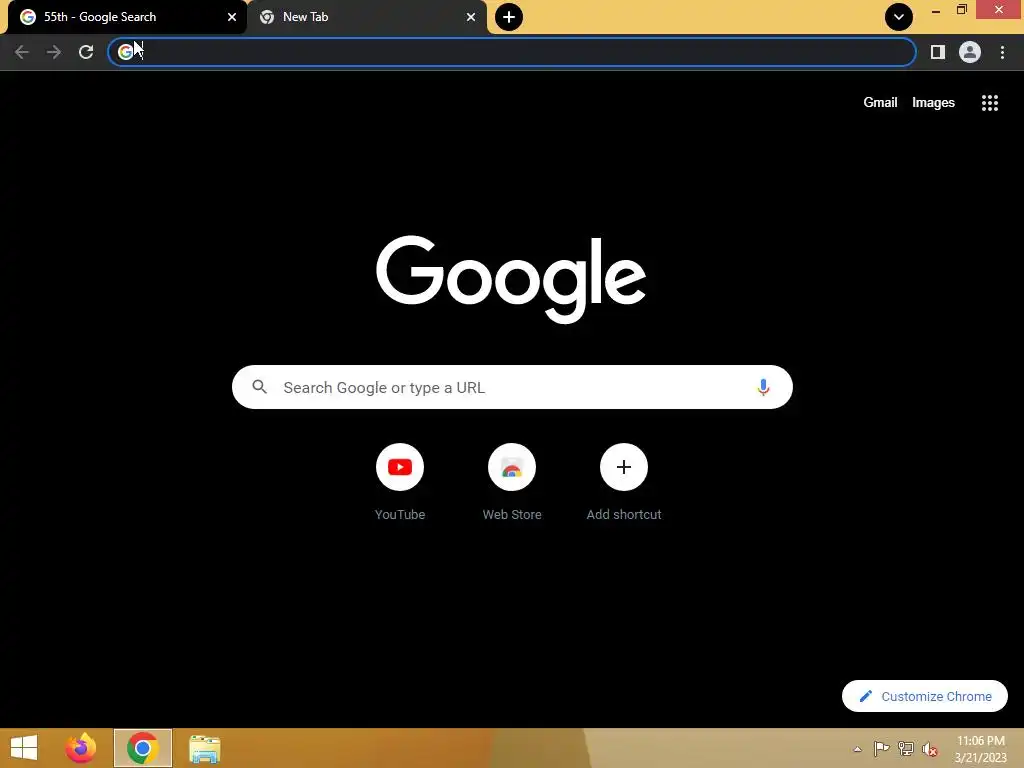
Task: Click the Google icon in address bar
Action: click(125, 52)
